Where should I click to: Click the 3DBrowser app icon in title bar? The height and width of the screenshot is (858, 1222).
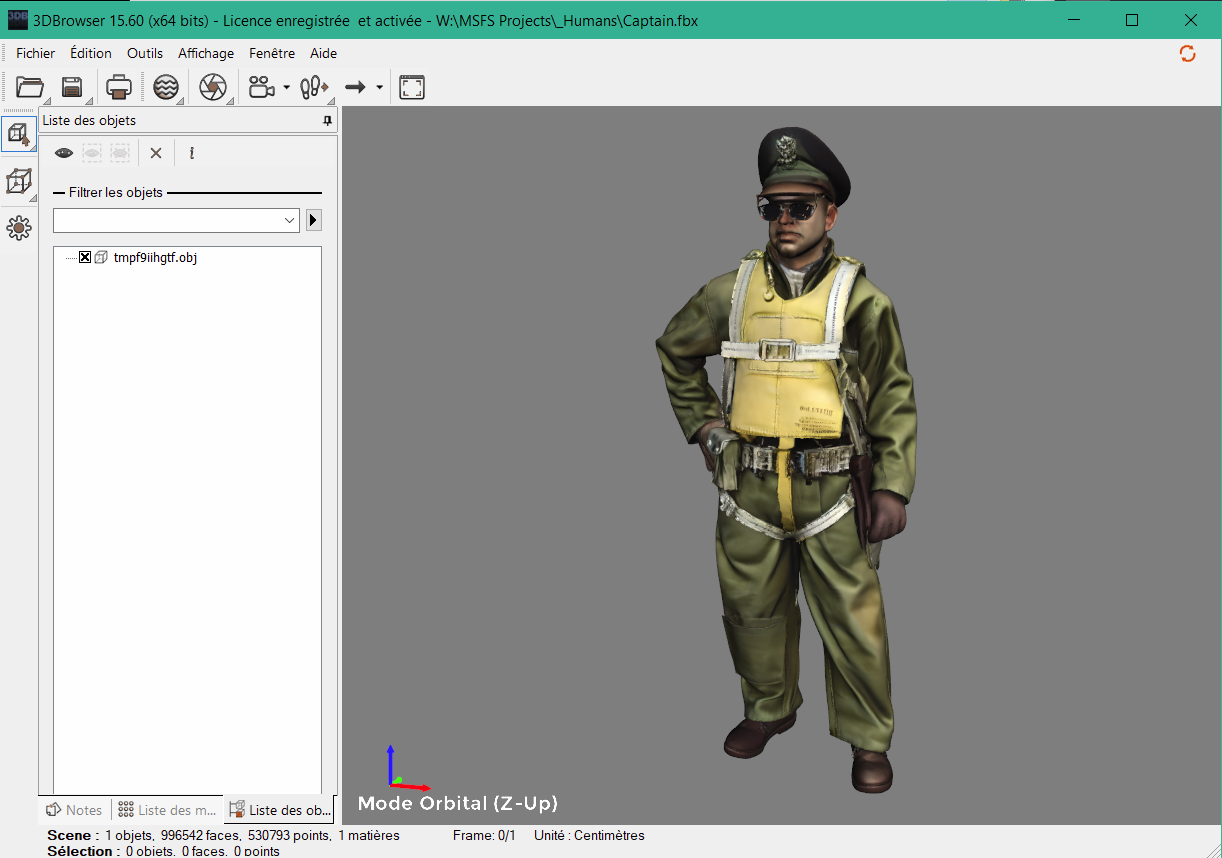point(18,19)
